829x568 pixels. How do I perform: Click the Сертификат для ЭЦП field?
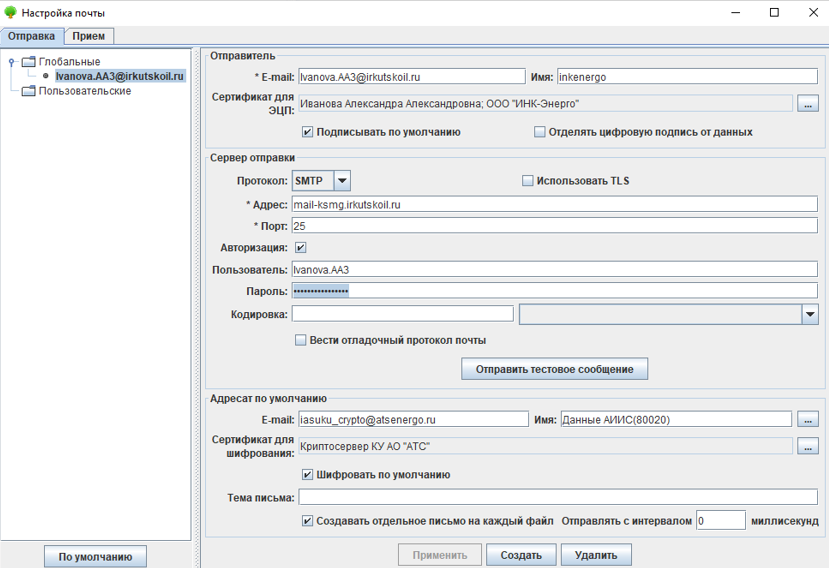coord(546,104)
